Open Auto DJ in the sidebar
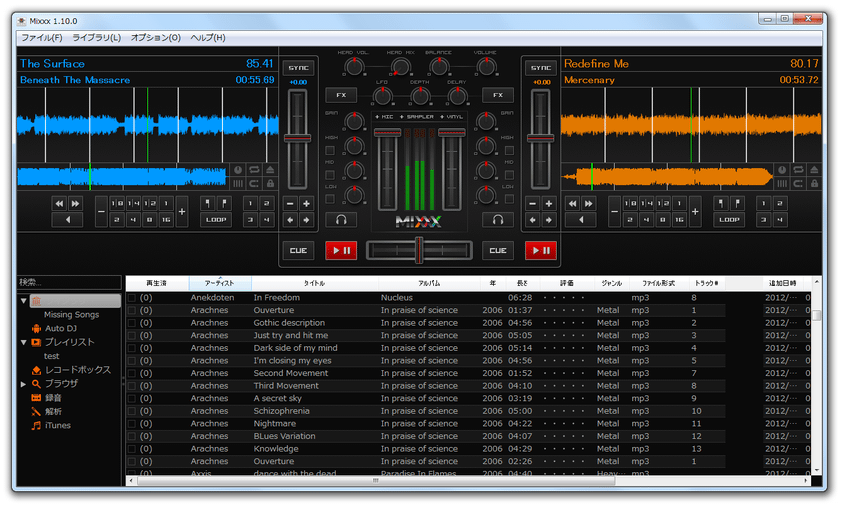842x505 pixels. click(60, 328)
